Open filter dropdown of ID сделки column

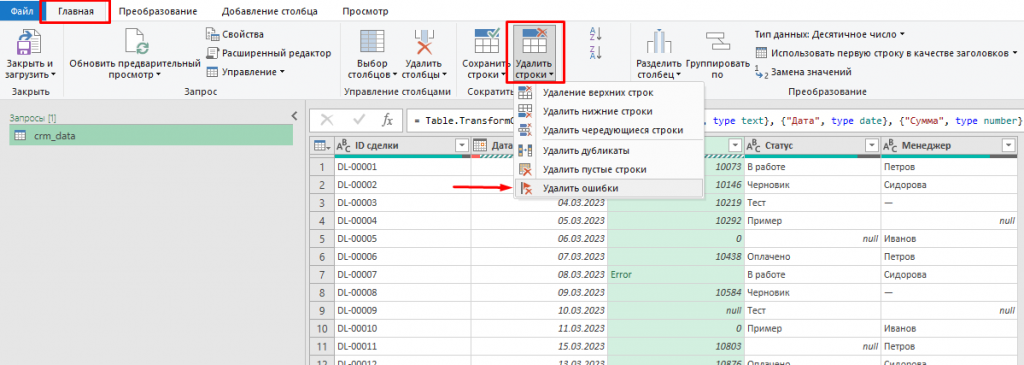coord(462,146)
